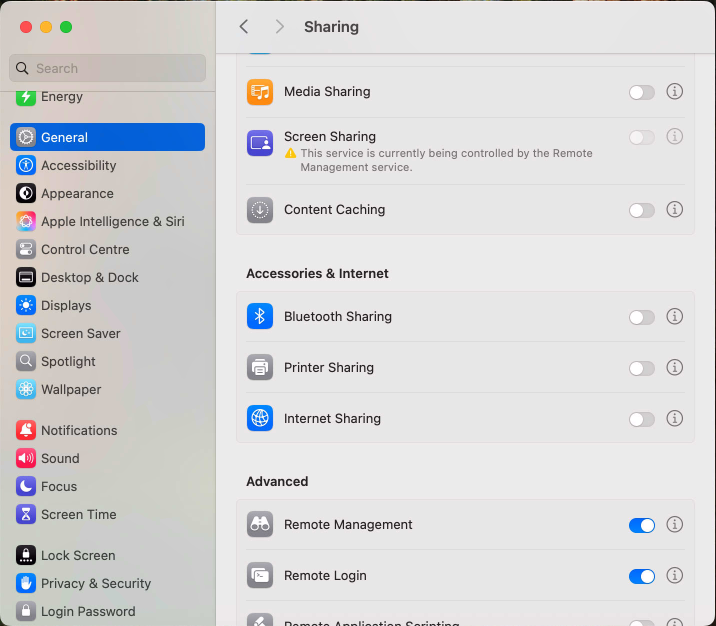Screen dimensions: 716x626
Task: Click the Remote Management service warning text
Action: pos(446,160)
